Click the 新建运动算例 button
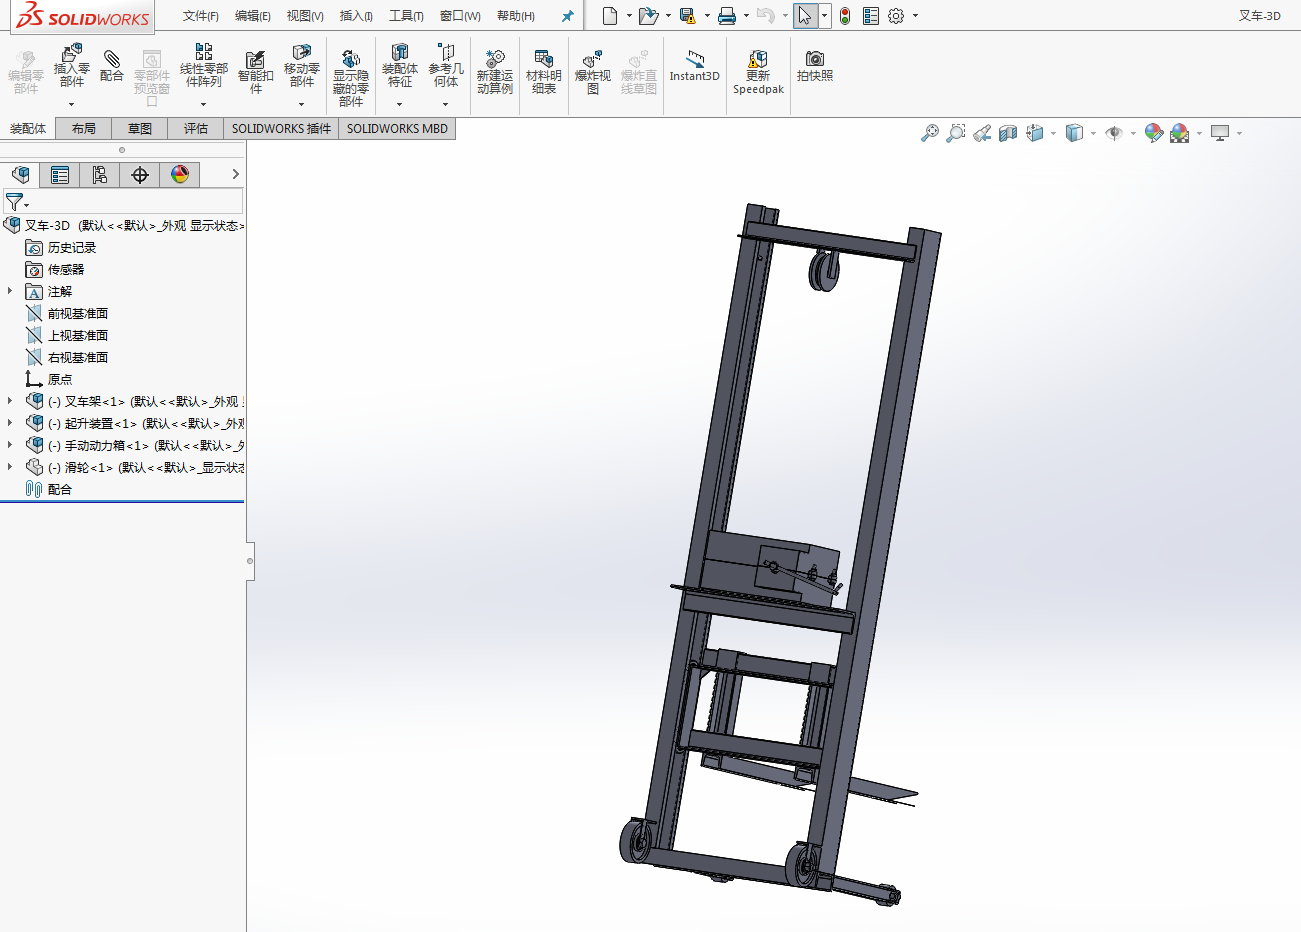The width and height of the screenshot is (1301, 932). [x=494, y=62]
